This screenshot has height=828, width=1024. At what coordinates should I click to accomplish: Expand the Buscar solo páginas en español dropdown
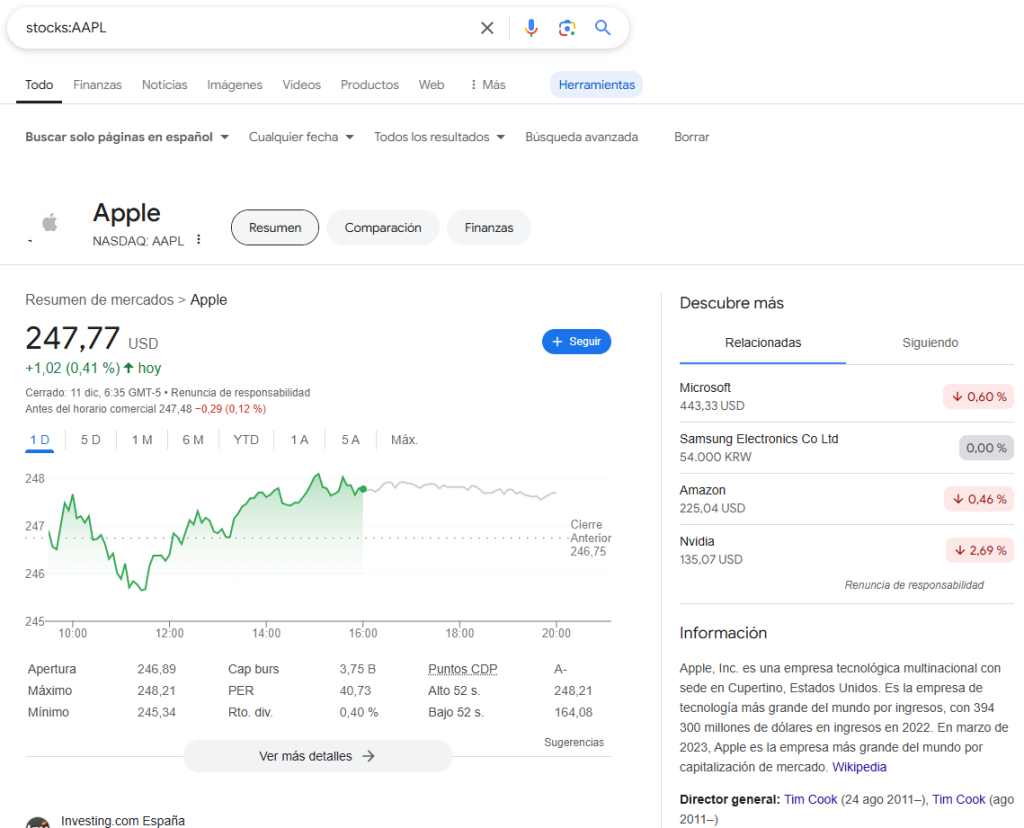(x=127, y=137)
